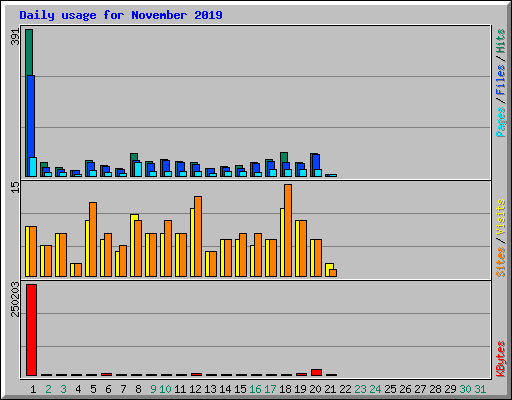The width and height of the screenshot is (512, 400).
Task: Click the 'Daily usage for November 2019' title
Action: point(121,15)
